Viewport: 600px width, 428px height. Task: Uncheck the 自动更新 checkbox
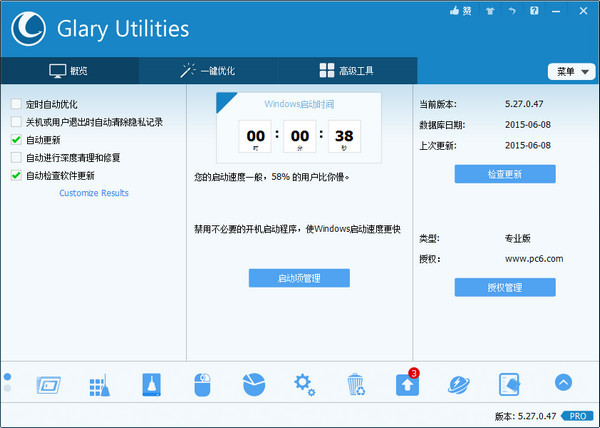[x=16, y=140]
